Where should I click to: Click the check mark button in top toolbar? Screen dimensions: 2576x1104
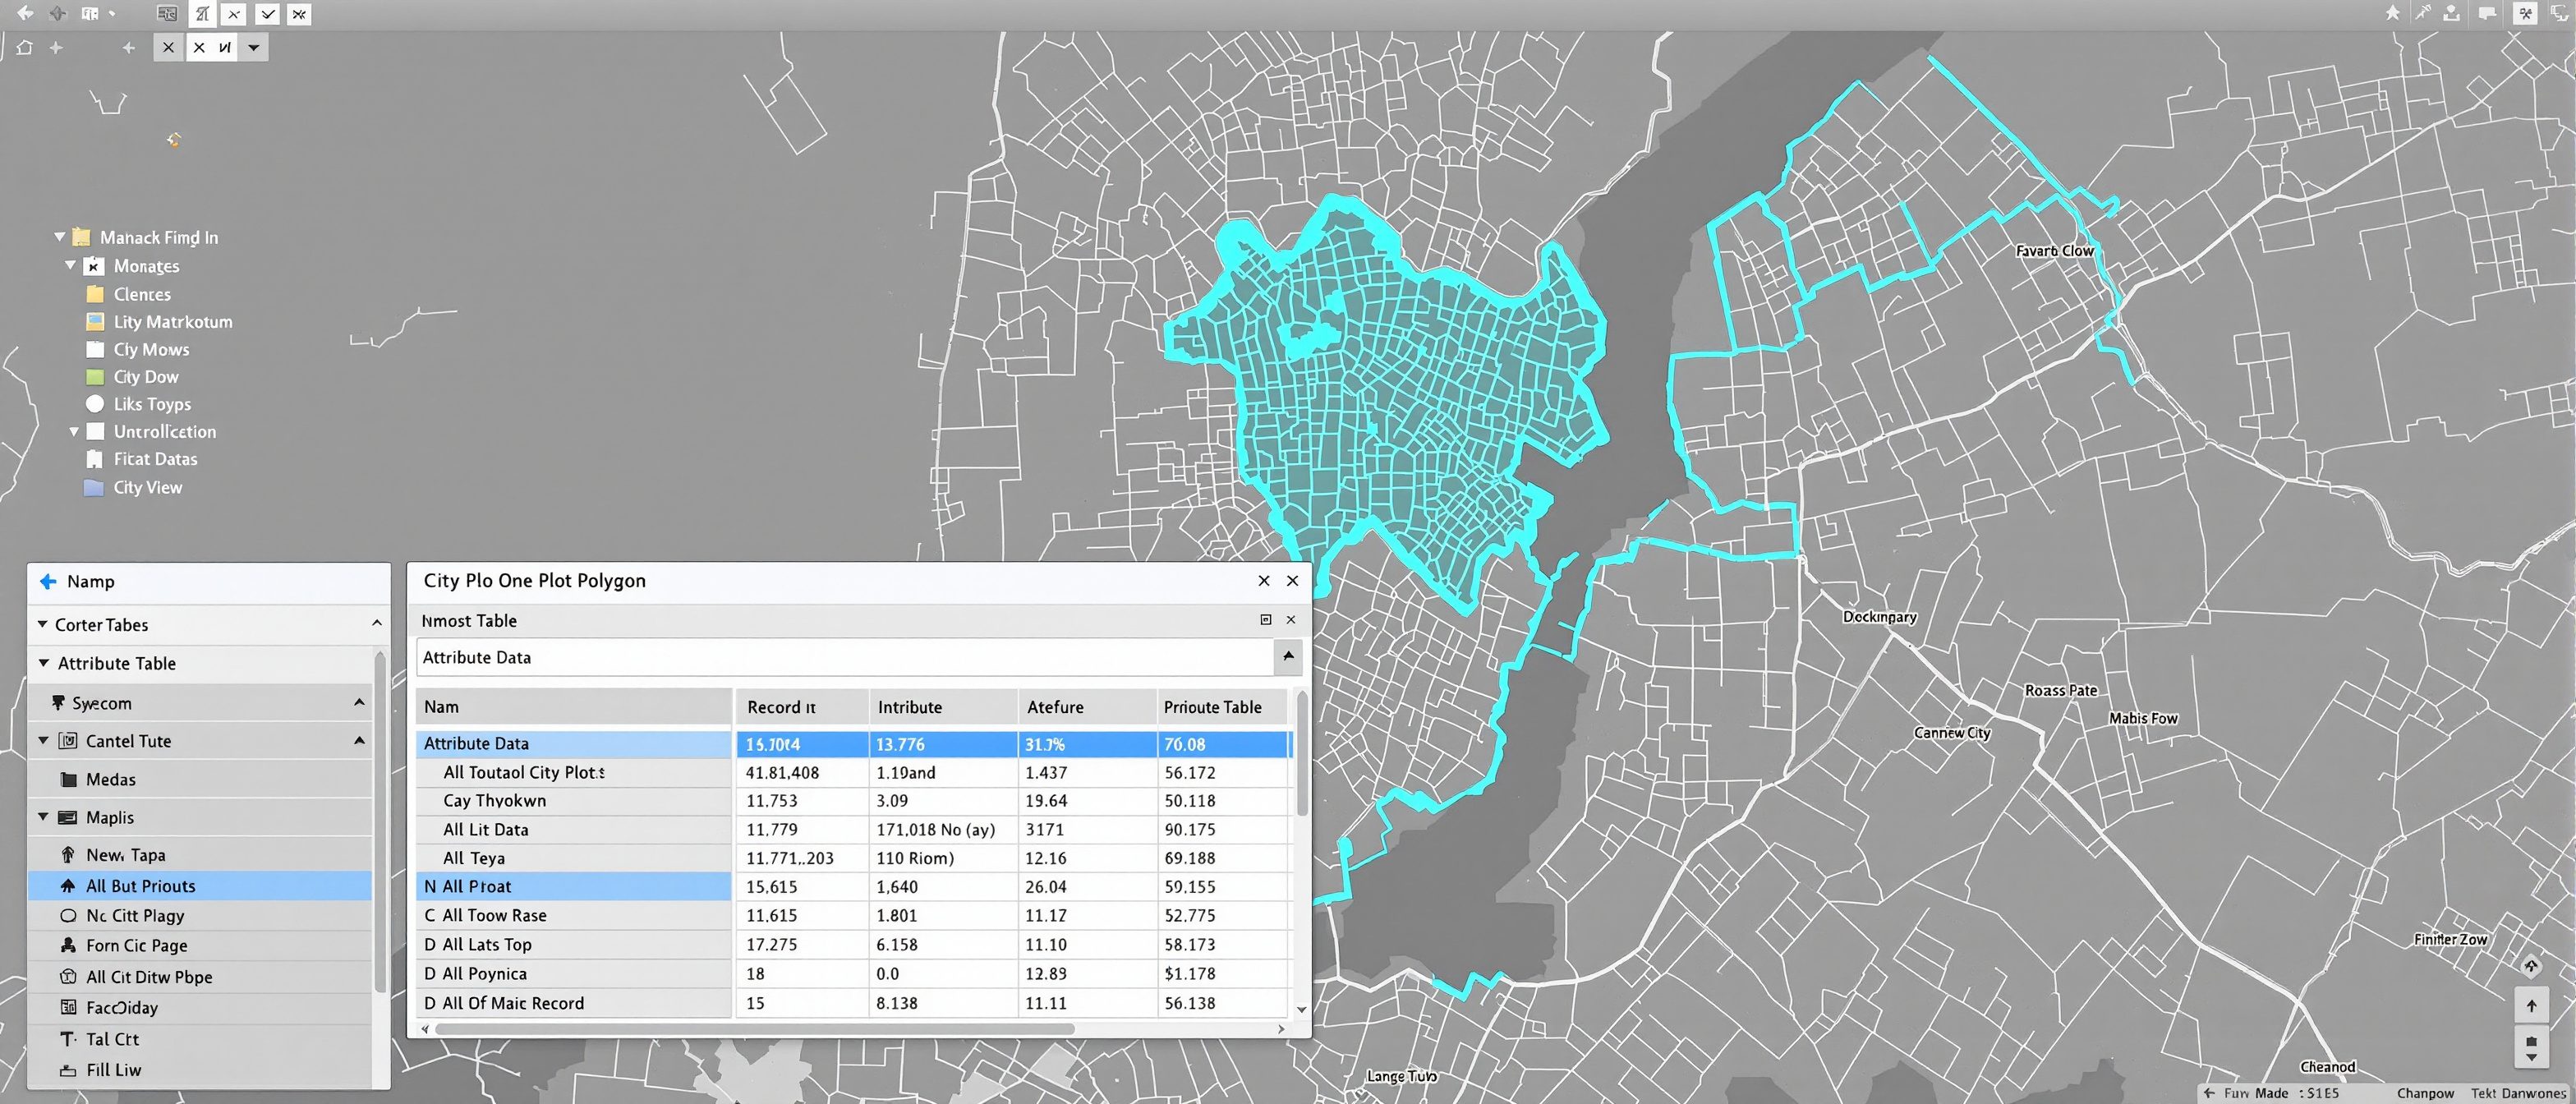tap(267, 14)
